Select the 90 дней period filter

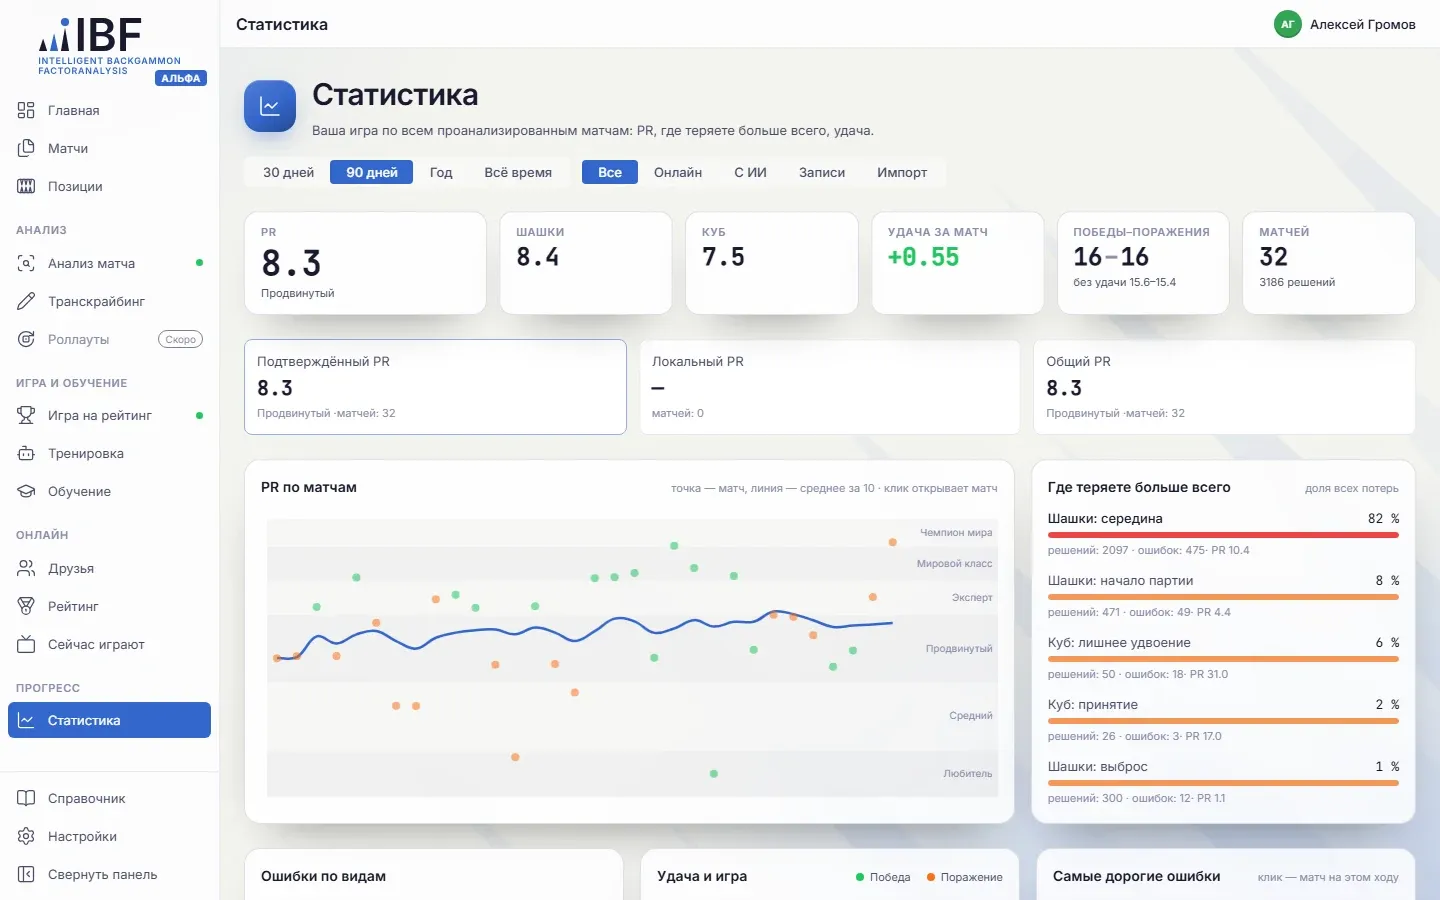pos(372,172)
